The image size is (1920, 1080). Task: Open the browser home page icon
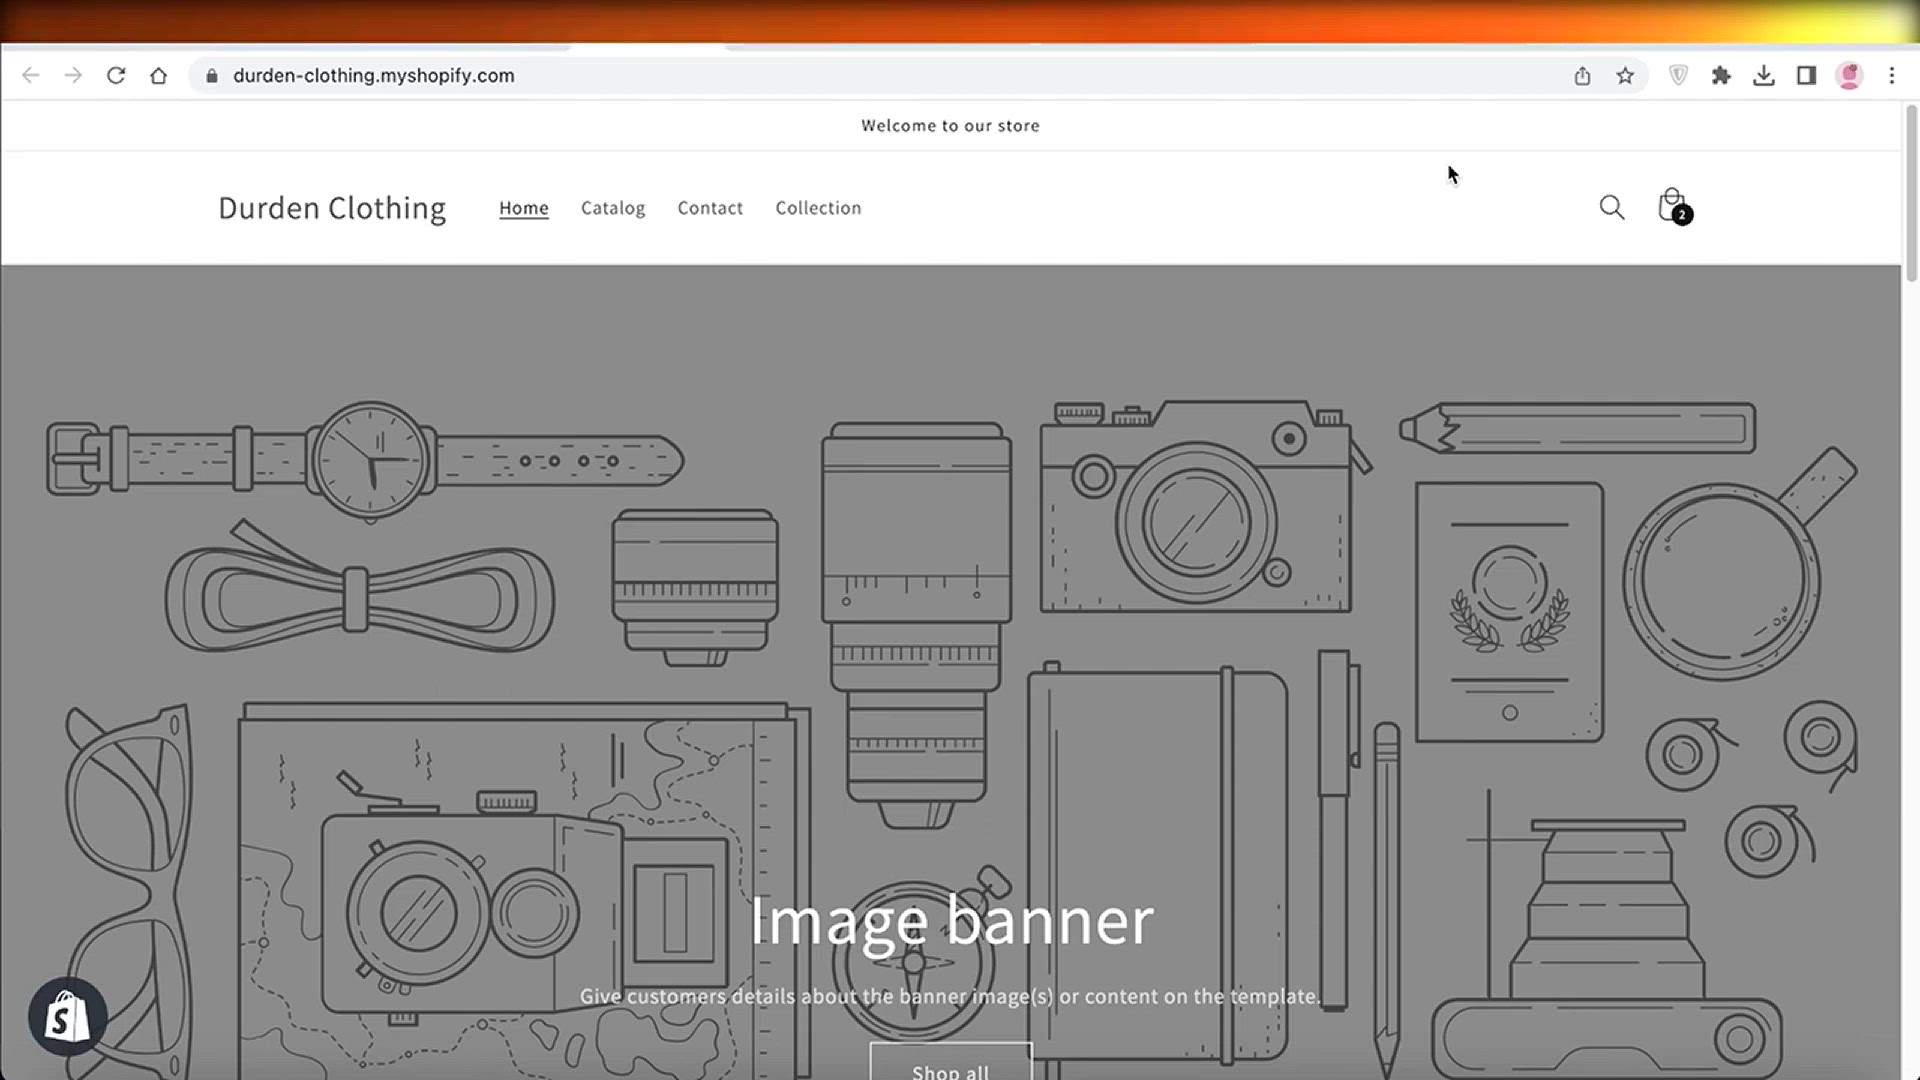[x=158, y=76]
